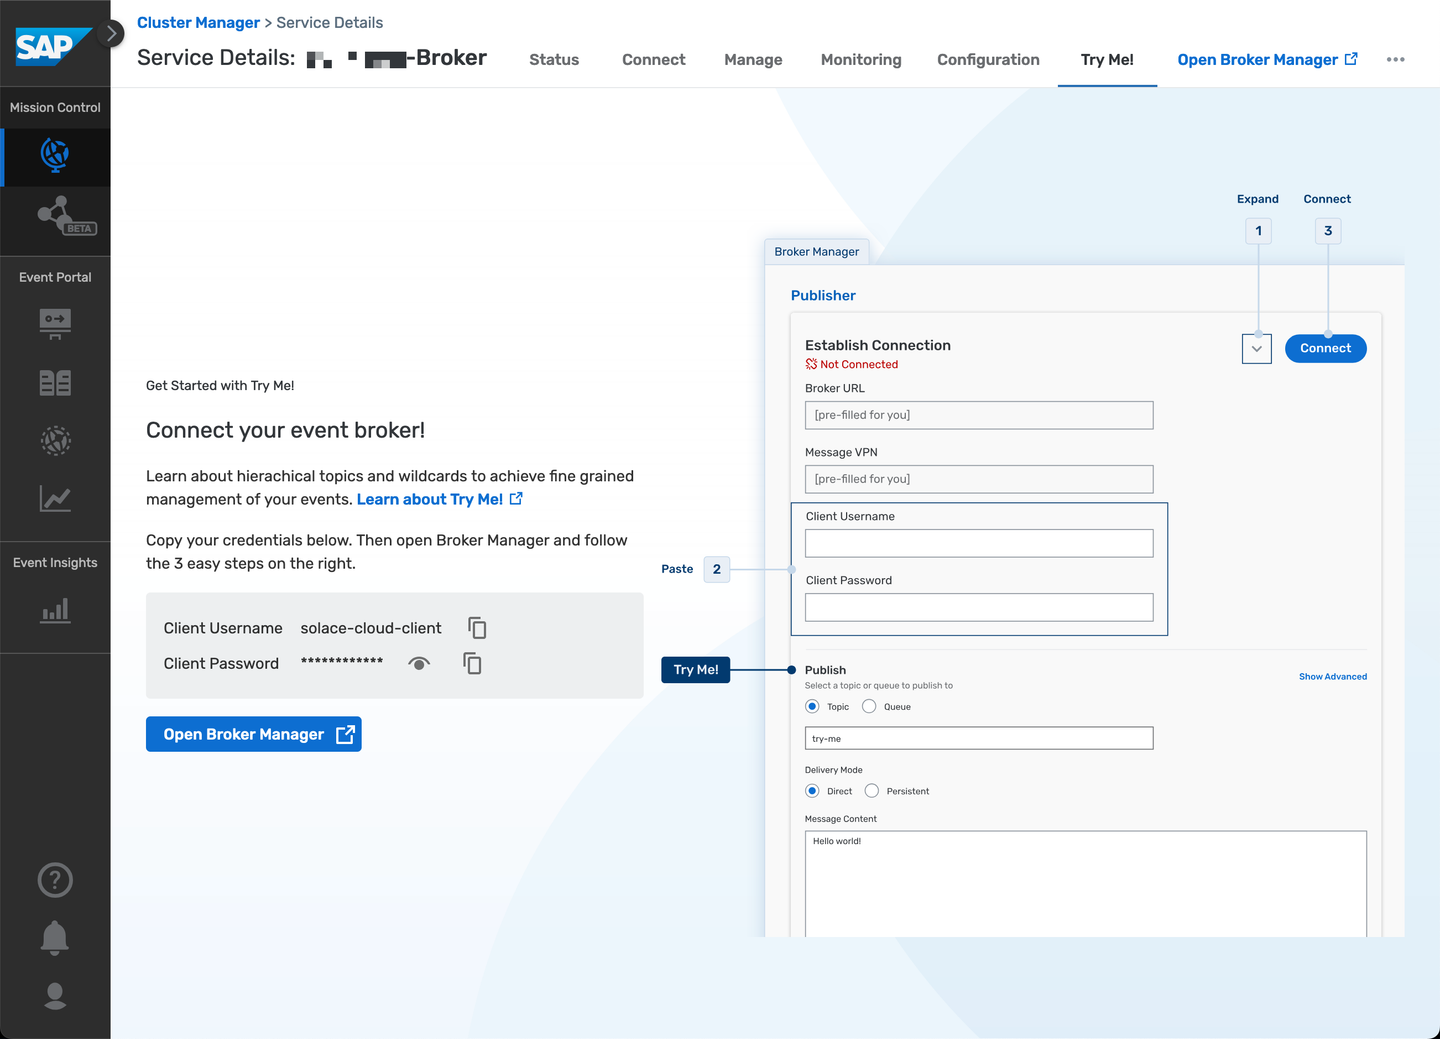This screenshot has width=1440, height=1039.
Task: Switch to the Connect tab
Action: point(654,60)
